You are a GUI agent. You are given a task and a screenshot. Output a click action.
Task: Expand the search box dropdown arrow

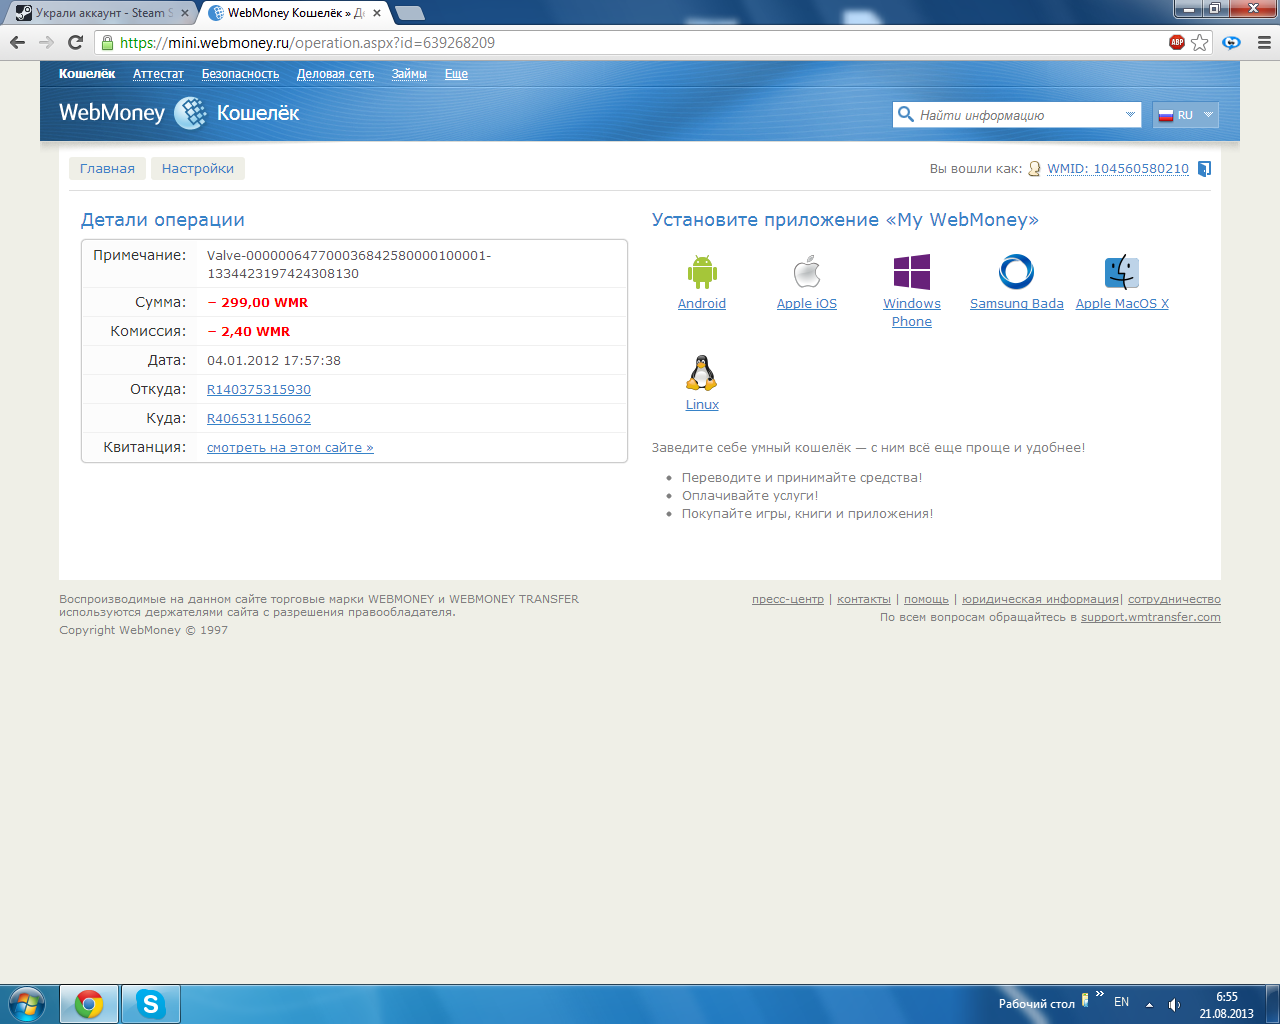click(x=1130, y=115)
